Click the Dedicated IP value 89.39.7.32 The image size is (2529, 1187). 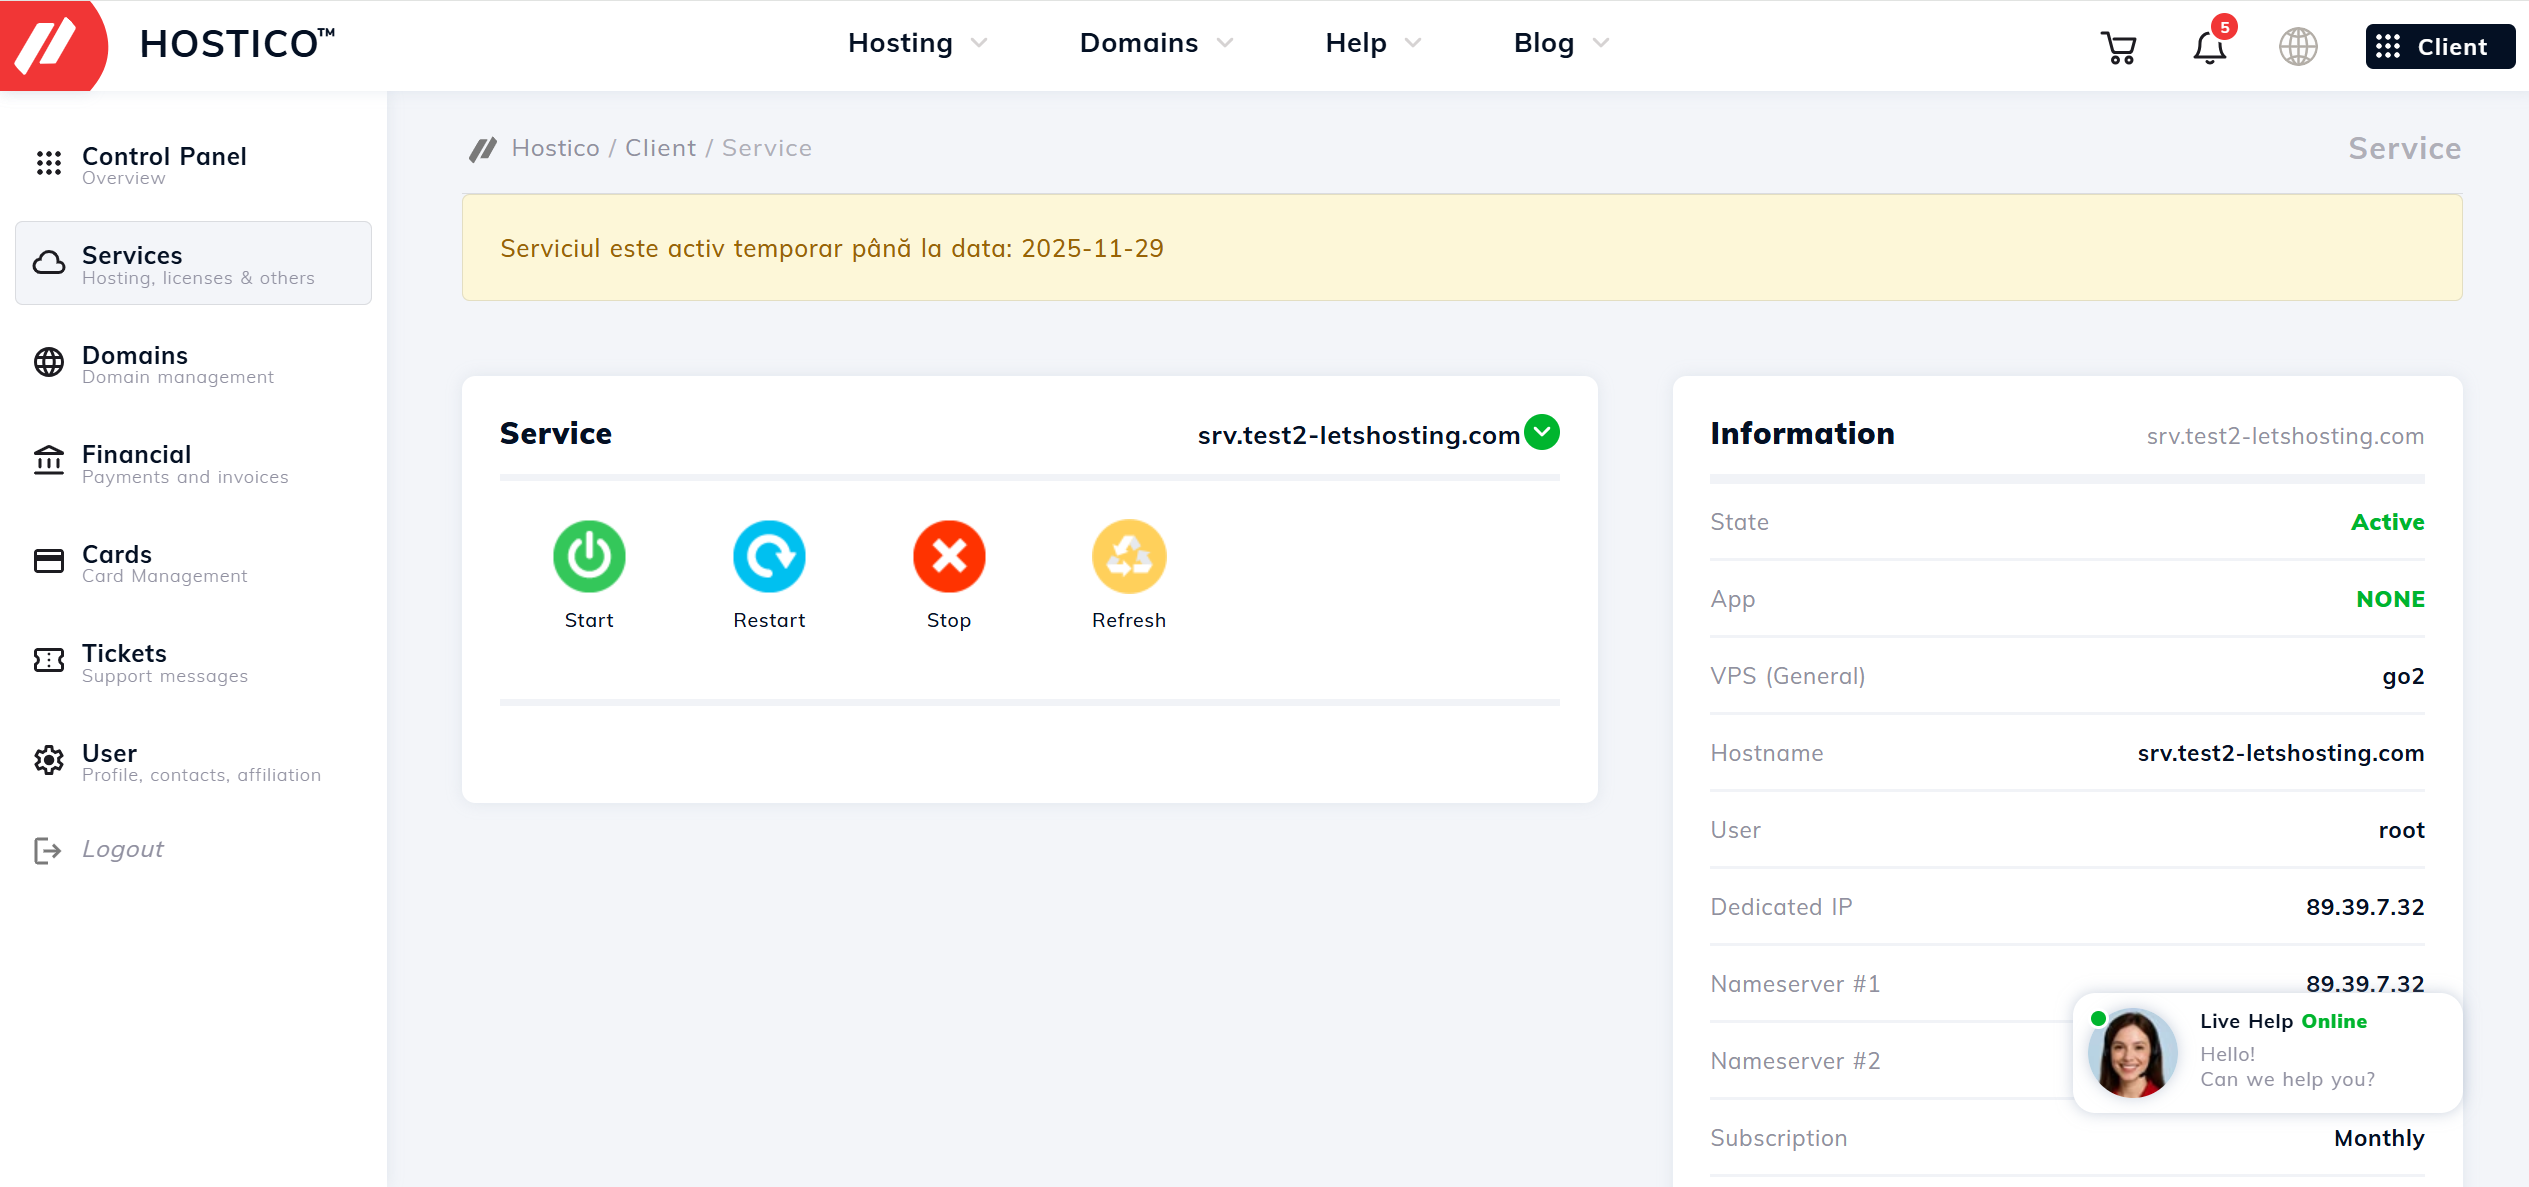point(2365,907)
